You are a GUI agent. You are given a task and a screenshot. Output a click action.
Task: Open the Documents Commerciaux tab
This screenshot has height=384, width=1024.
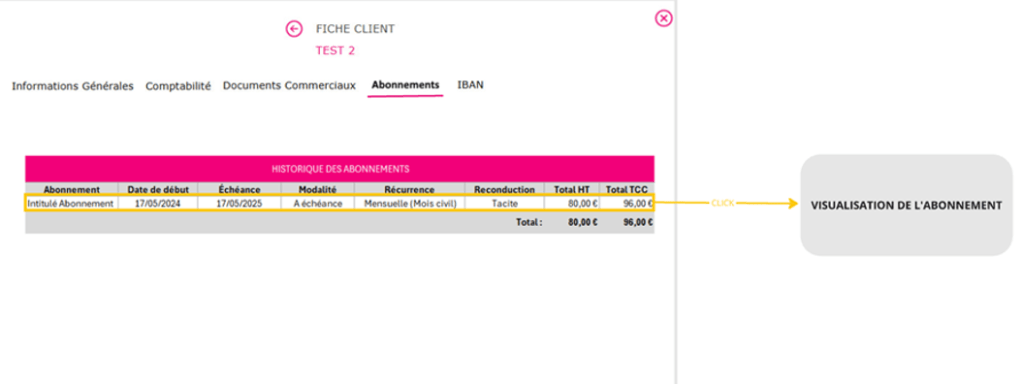289,86
